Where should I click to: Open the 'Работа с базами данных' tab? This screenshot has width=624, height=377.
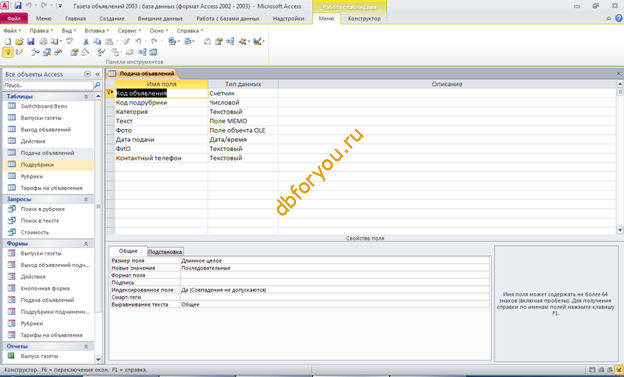point(228,19)
